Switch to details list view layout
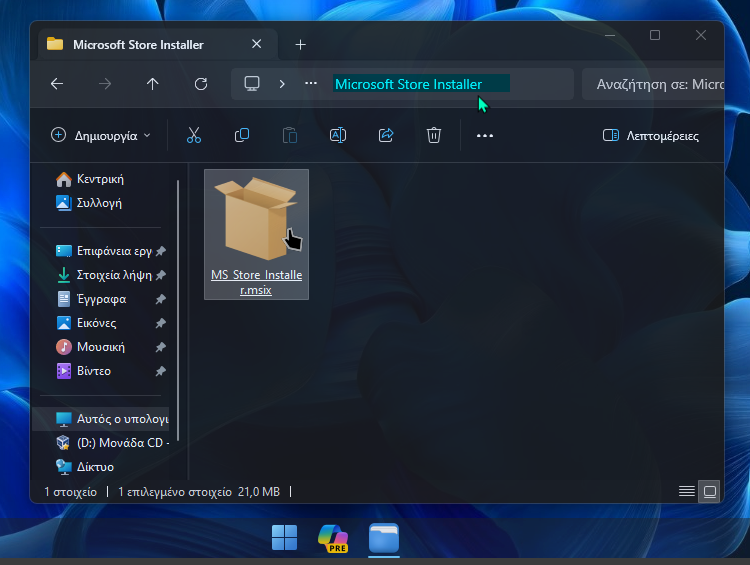Image resolution: width=750 pixels, height=565 pixels. coord(687,491)
